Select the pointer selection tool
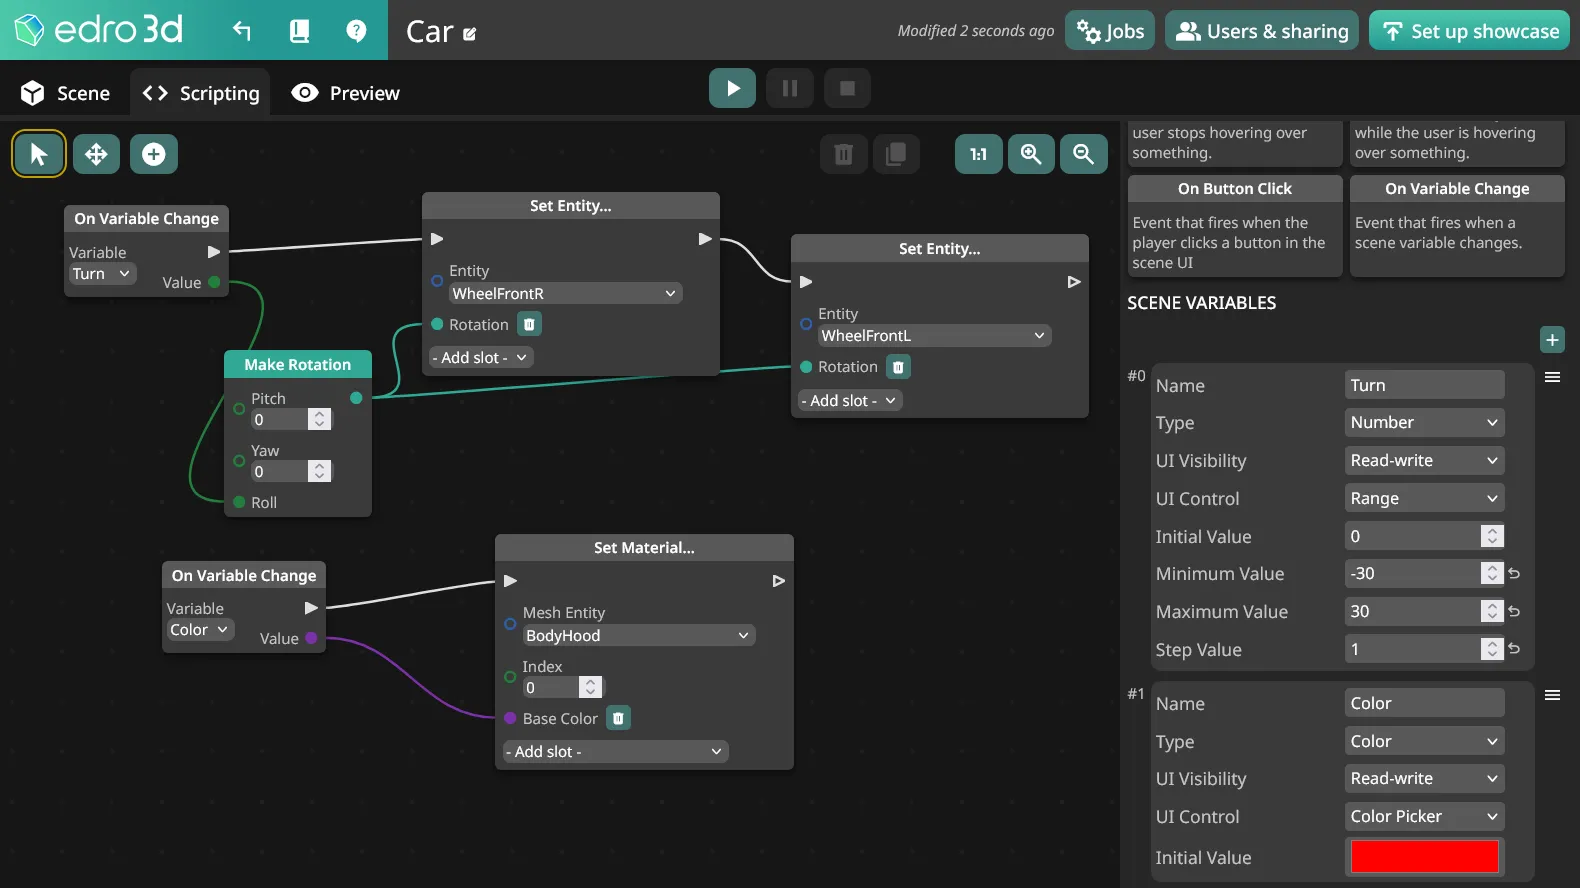This screenshot has height=888, width=1580. [x=39, y=154]
